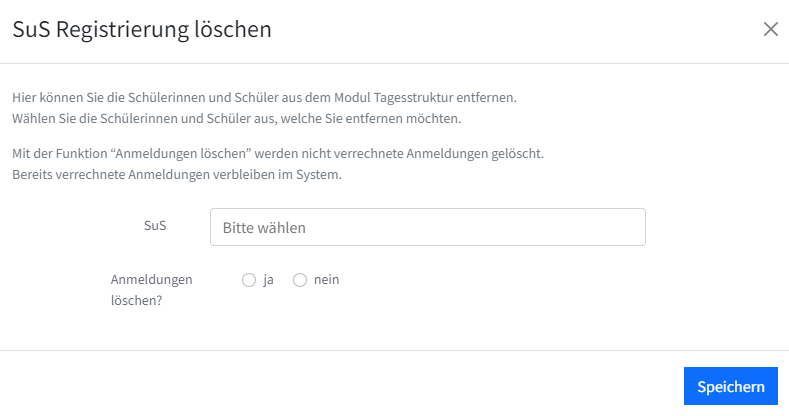The height and width of the screenshot is (416, 789).
Task: Select 'nein' for Anmeldungen löschen
Action: point(300,280)
